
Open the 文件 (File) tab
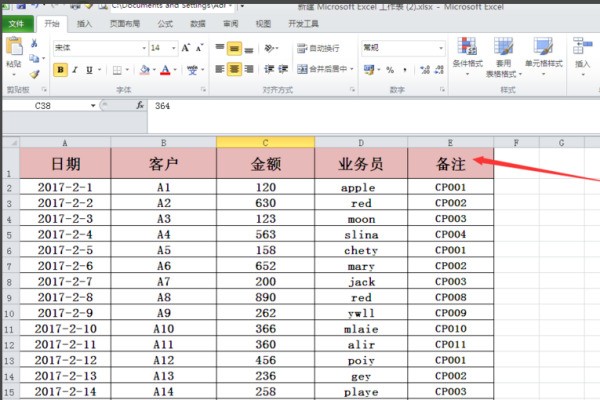18,22
